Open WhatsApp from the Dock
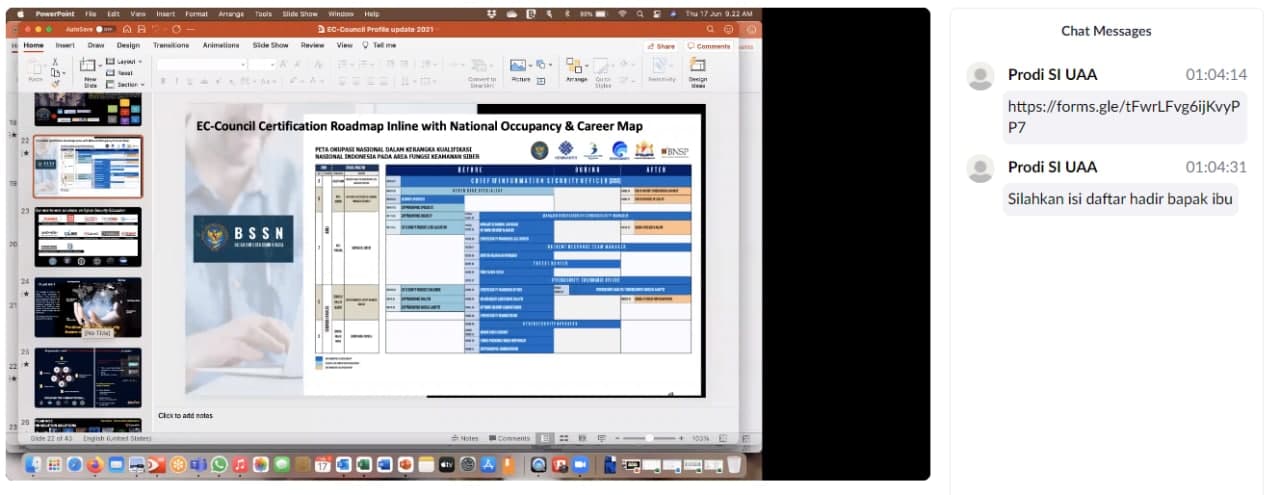This screenshot has width=1280, height=495. 219,465
